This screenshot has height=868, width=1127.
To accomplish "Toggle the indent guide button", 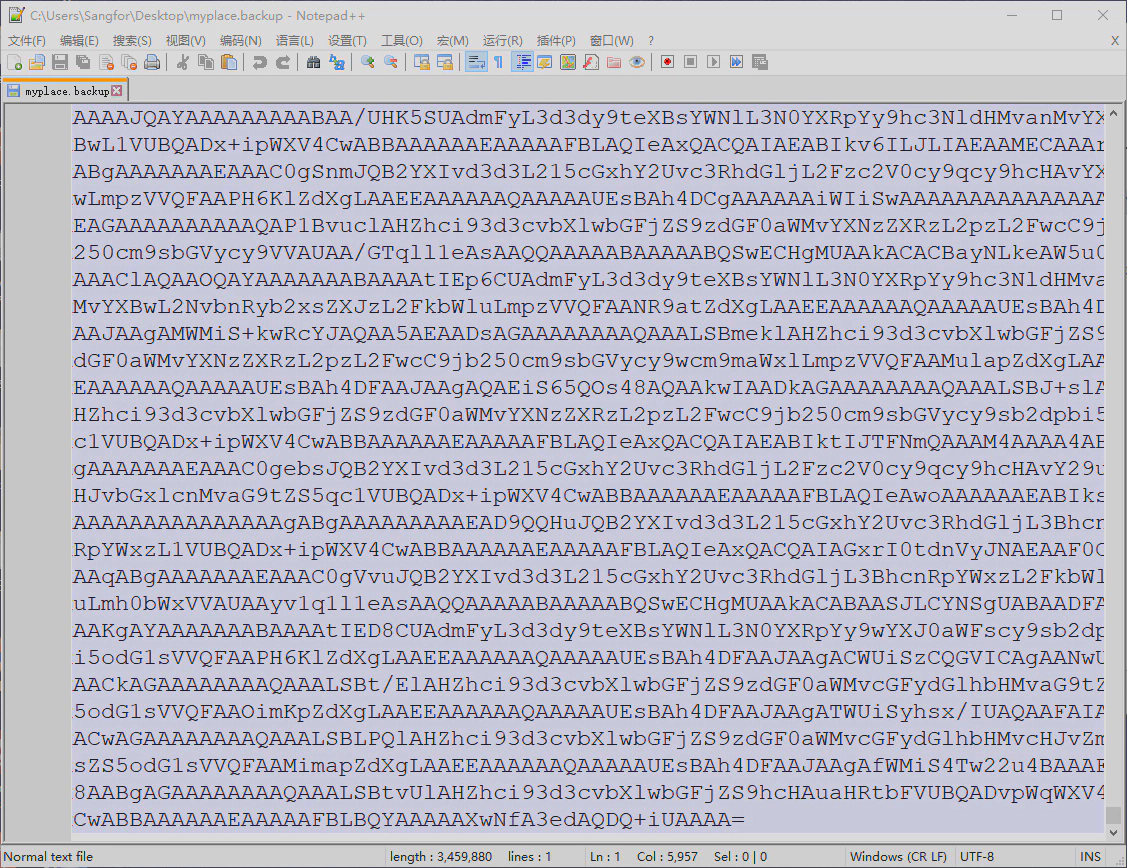I will coord(521,62).
